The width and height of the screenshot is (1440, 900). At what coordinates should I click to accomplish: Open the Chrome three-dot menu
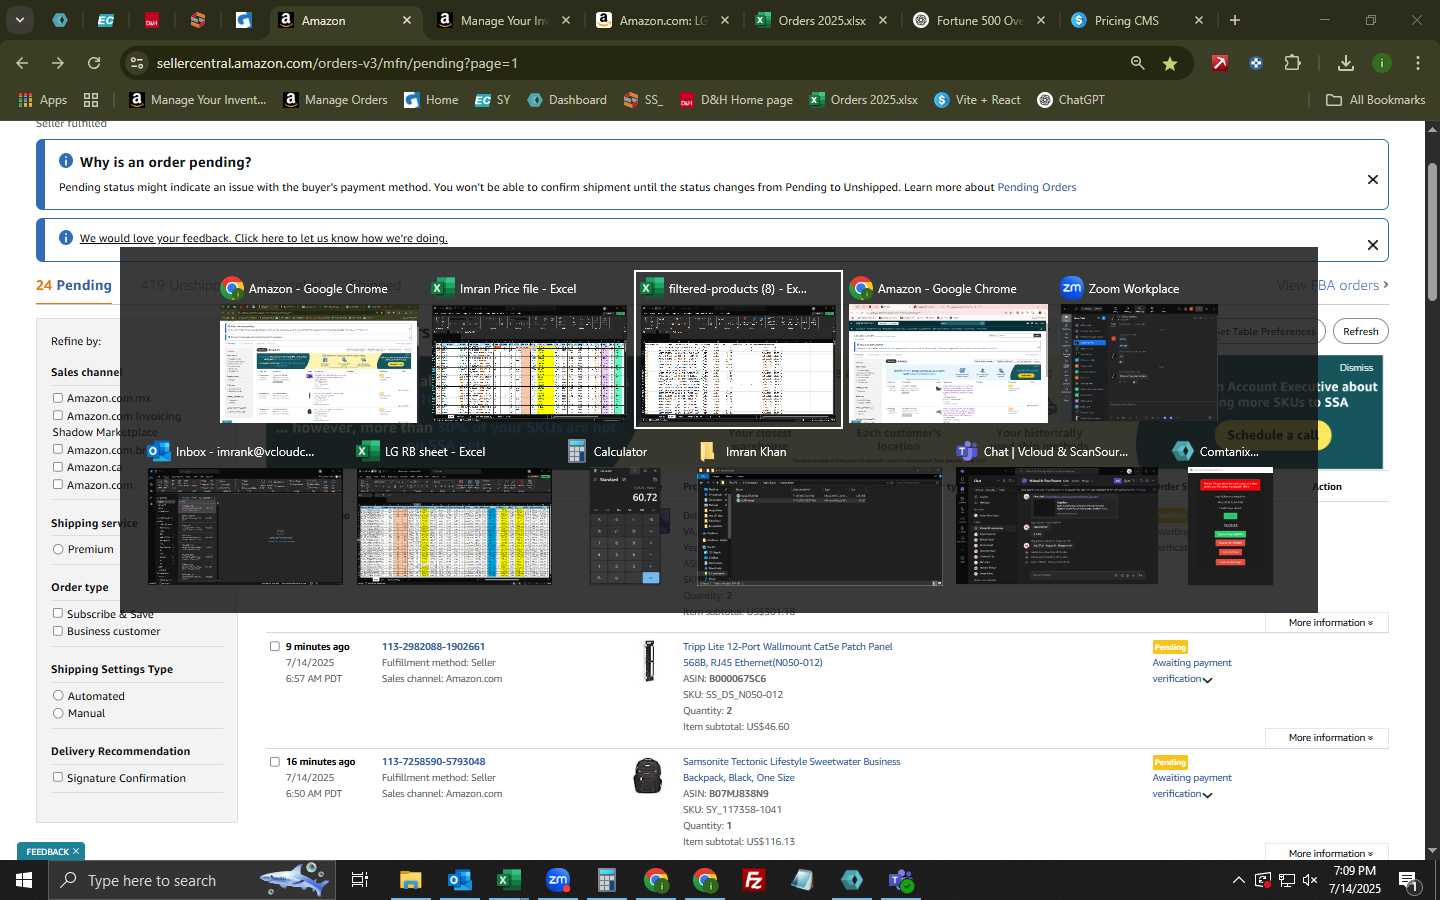click(1418, 63)
